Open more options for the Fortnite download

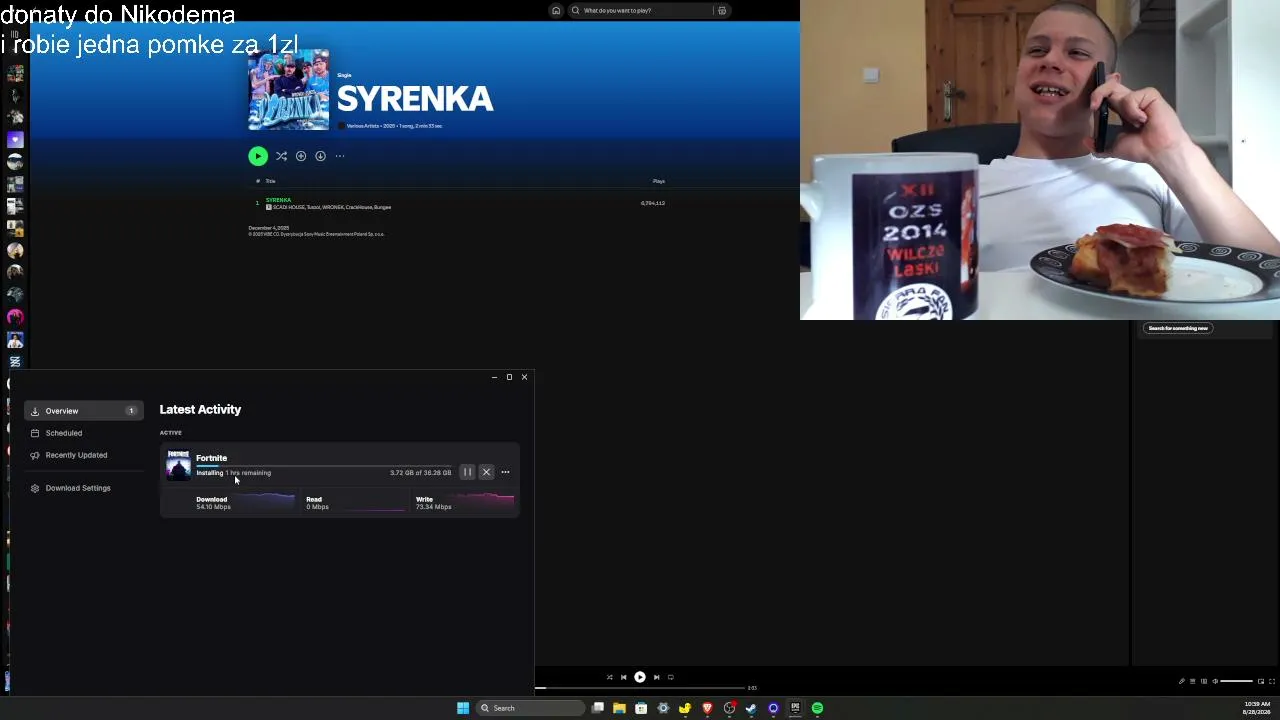tap(505, 472)
